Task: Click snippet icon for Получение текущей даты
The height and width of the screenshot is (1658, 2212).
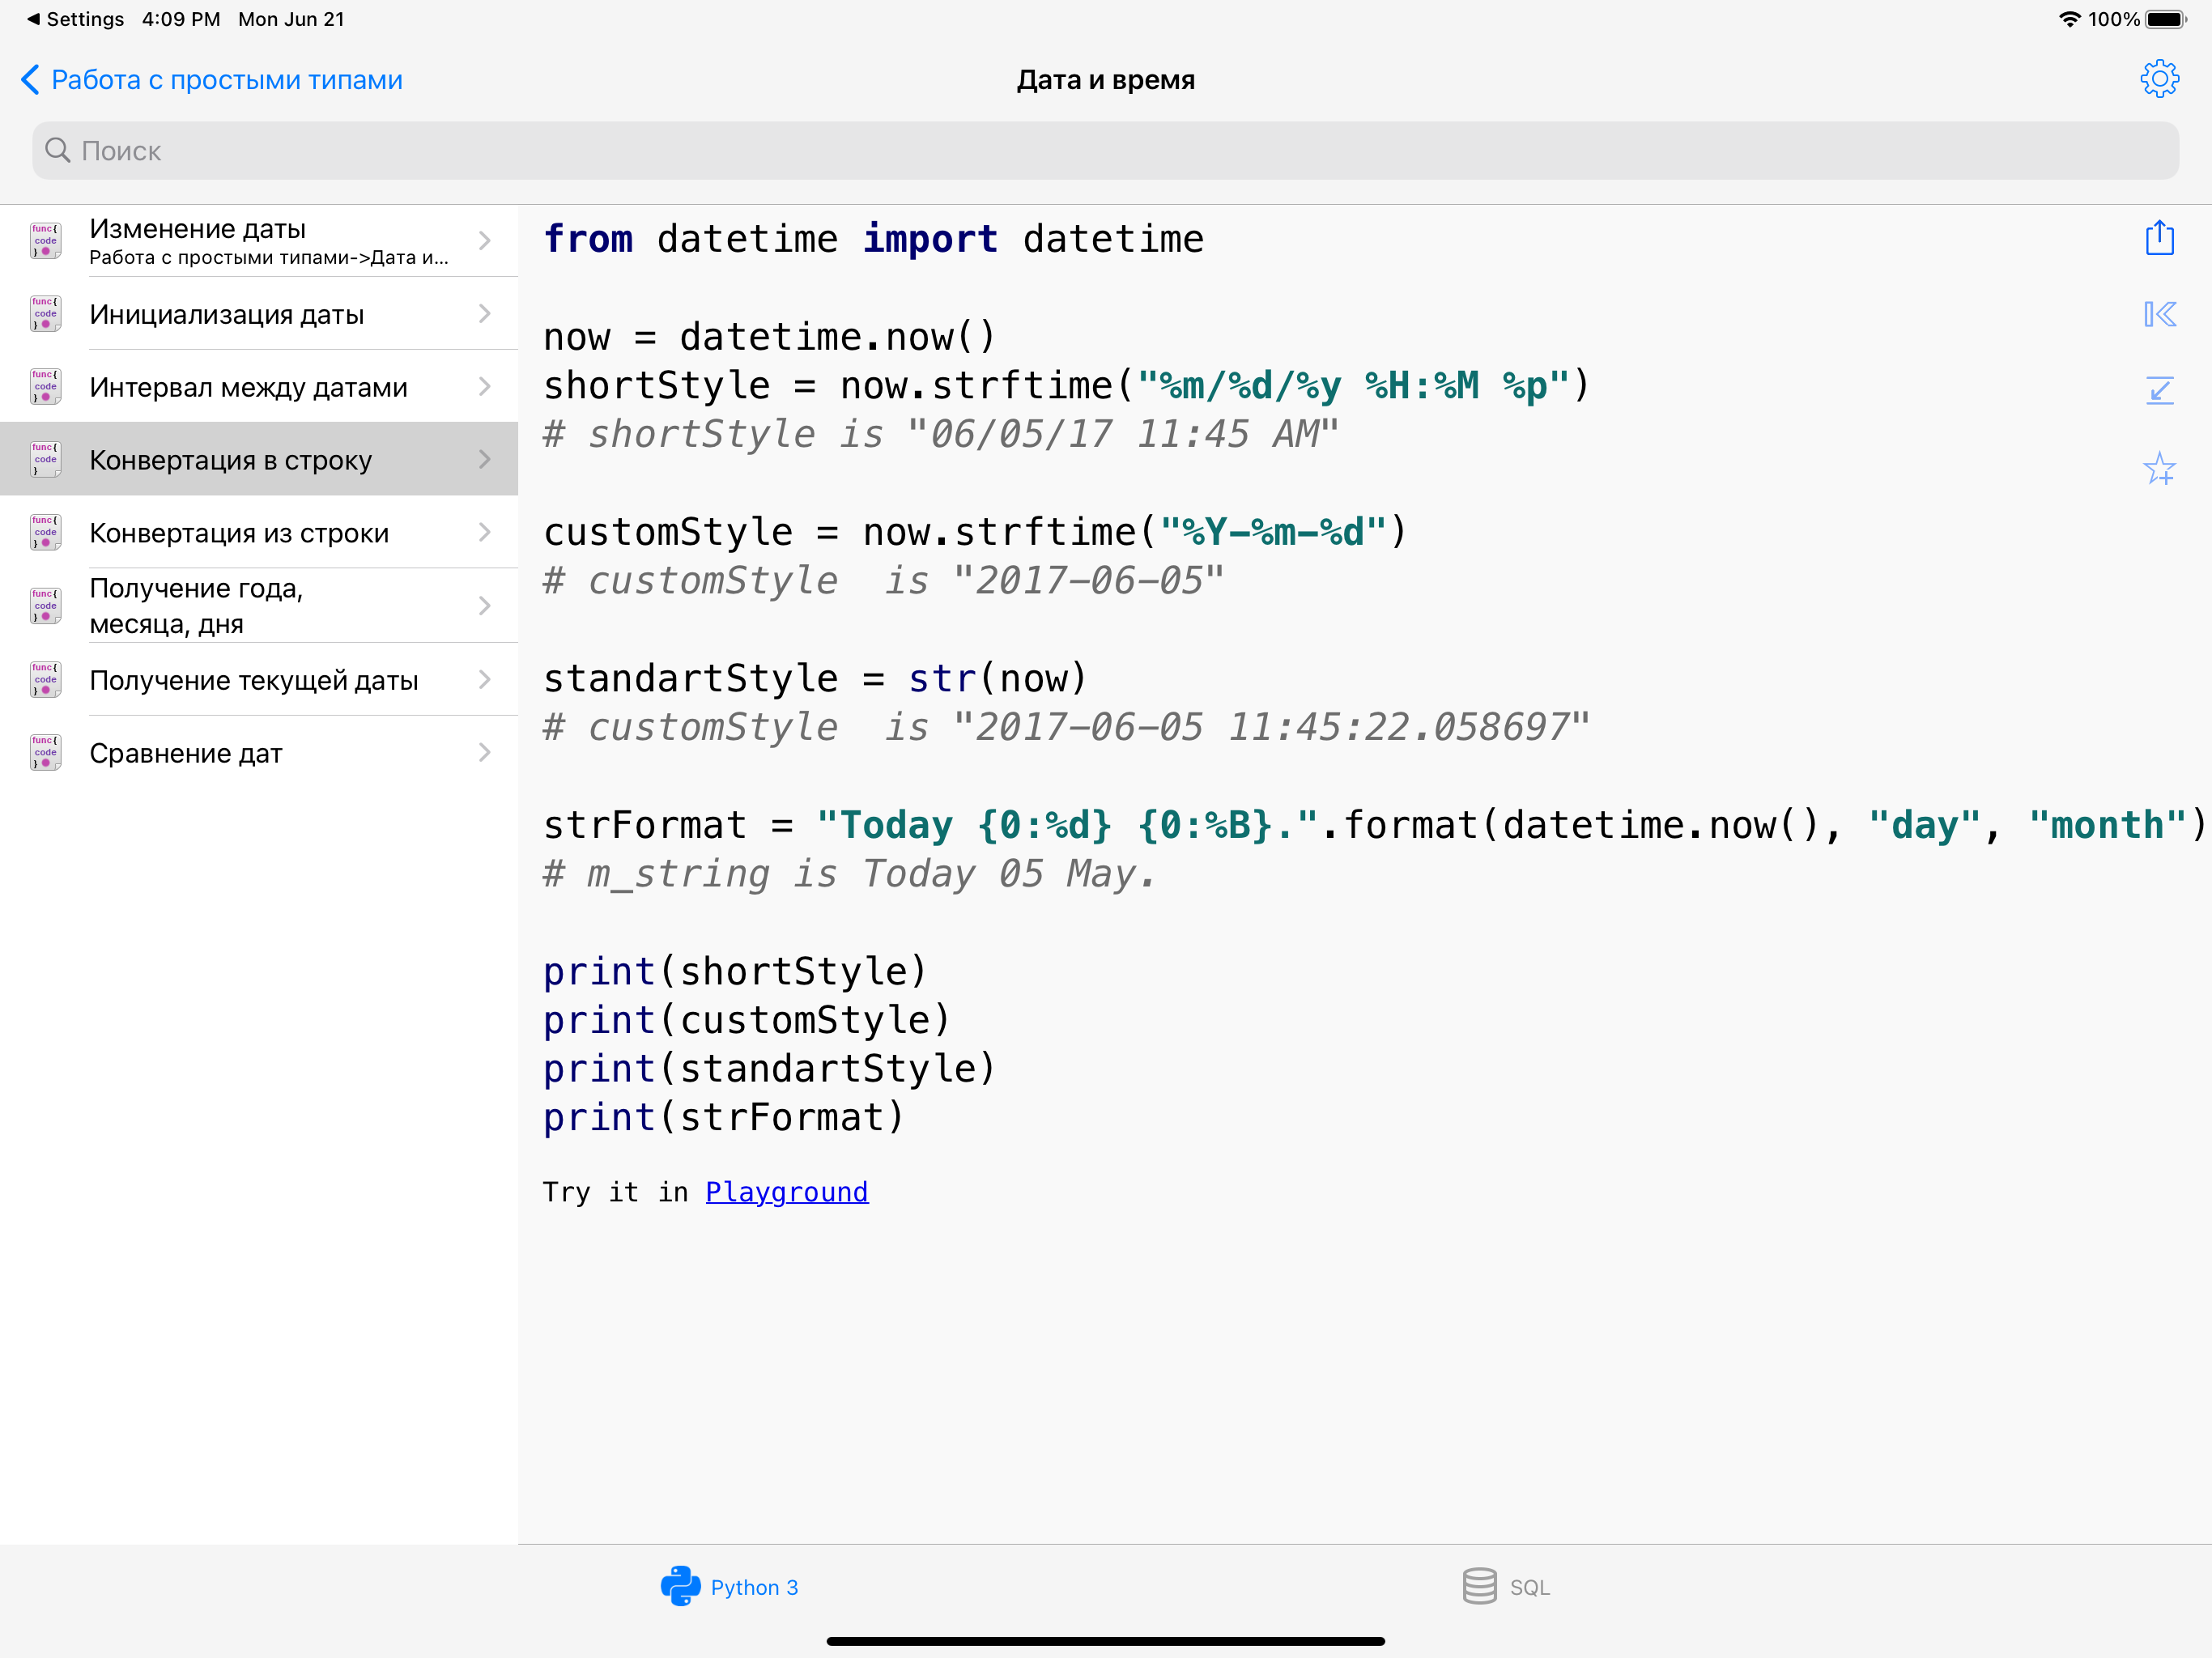Action: [45, 680]
